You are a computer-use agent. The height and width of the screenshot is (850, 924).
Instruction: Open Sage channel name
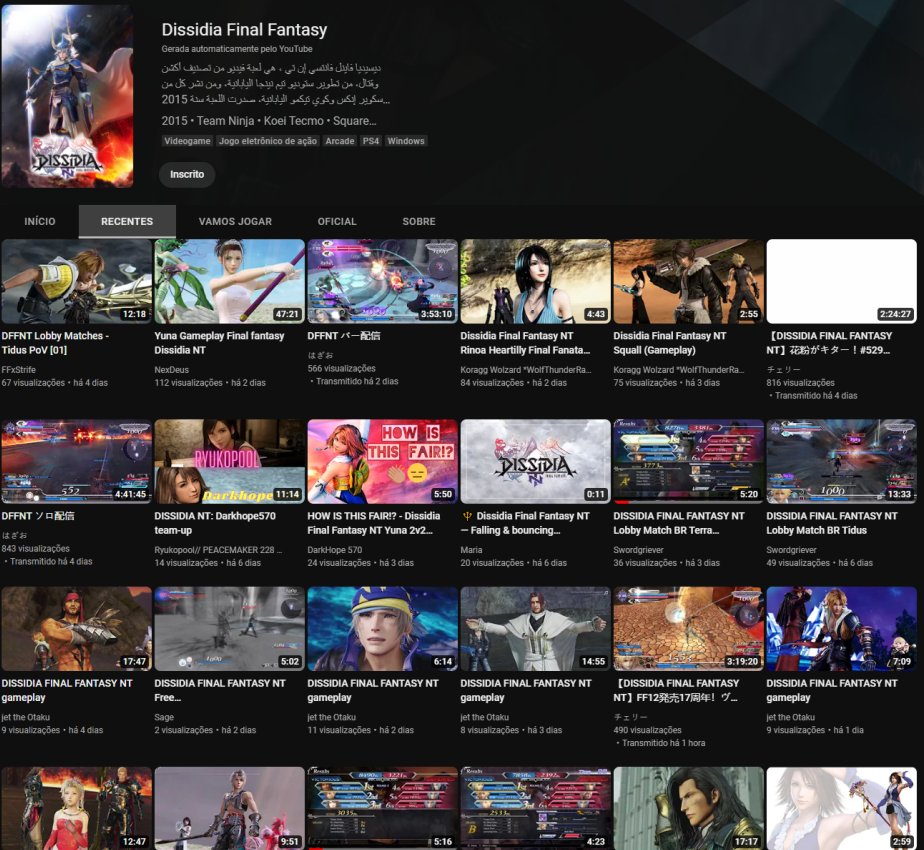164,717
